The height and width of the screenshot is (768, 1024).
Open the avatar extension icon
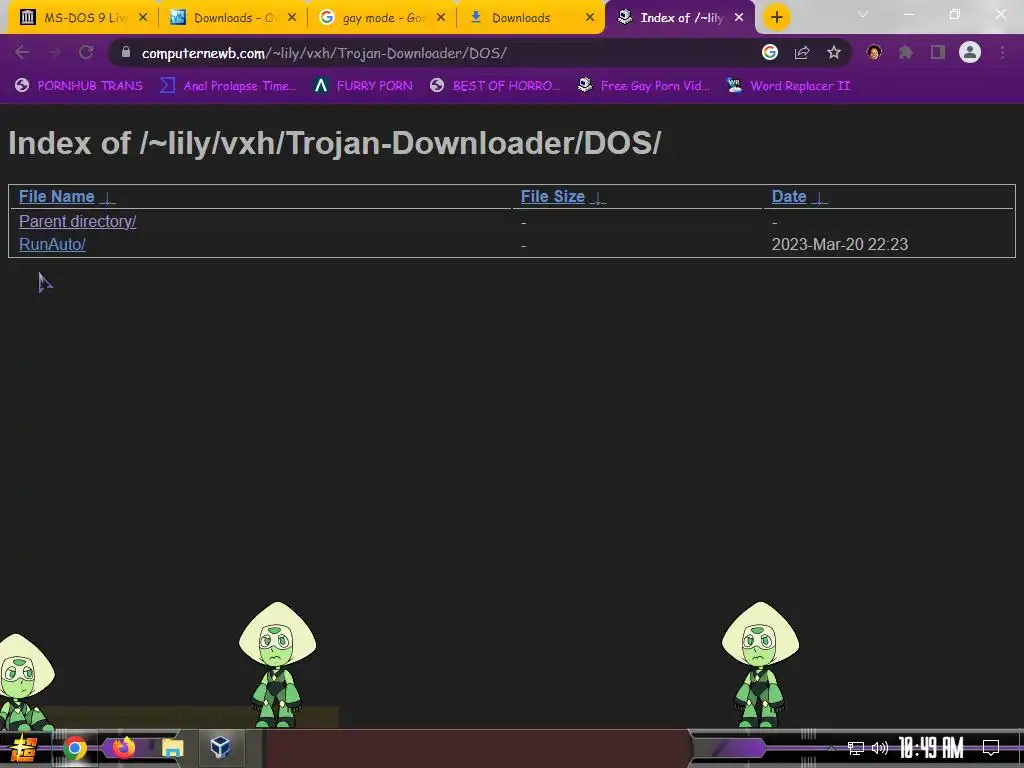click(x=874, y=52)
